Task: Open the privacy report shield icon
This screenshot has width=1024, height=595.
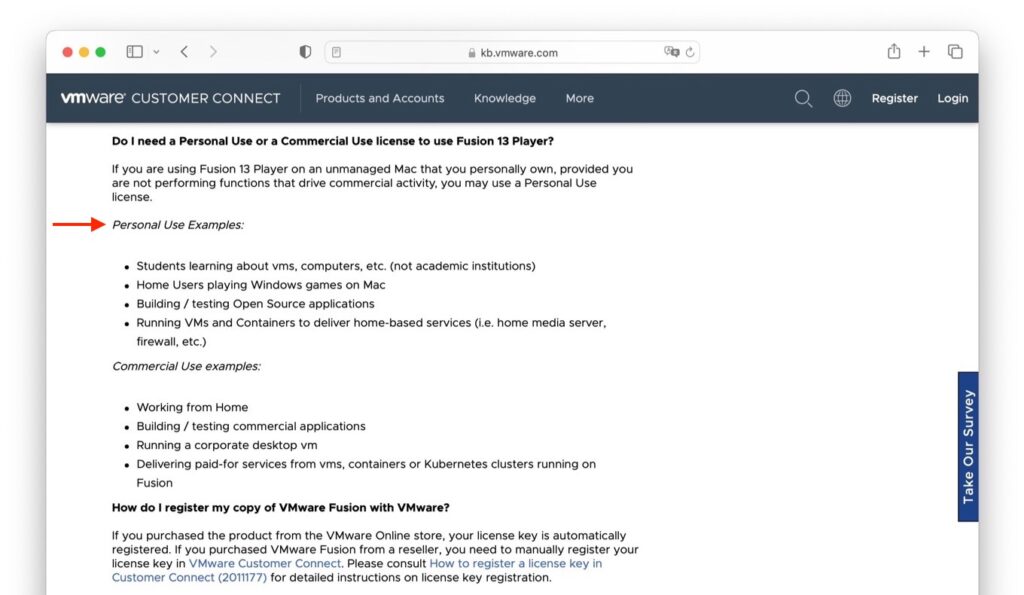Action: point(305,52)
